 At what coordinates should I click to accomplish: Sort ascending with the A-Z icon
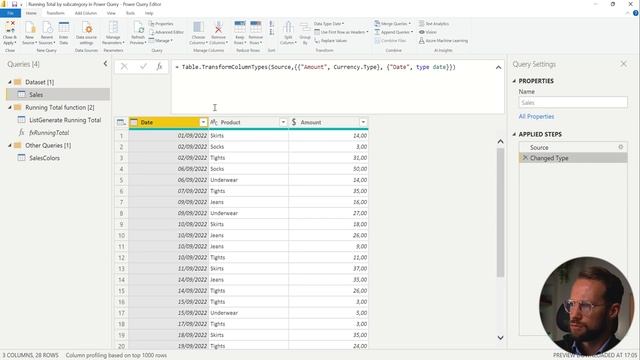271,24
